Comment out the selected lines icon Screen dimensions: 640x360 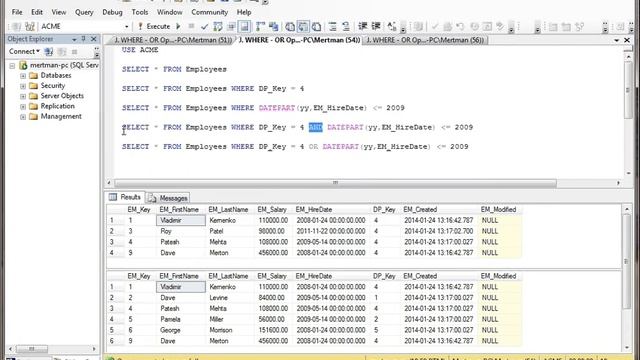pyautogui.click(x=333, y=27)
